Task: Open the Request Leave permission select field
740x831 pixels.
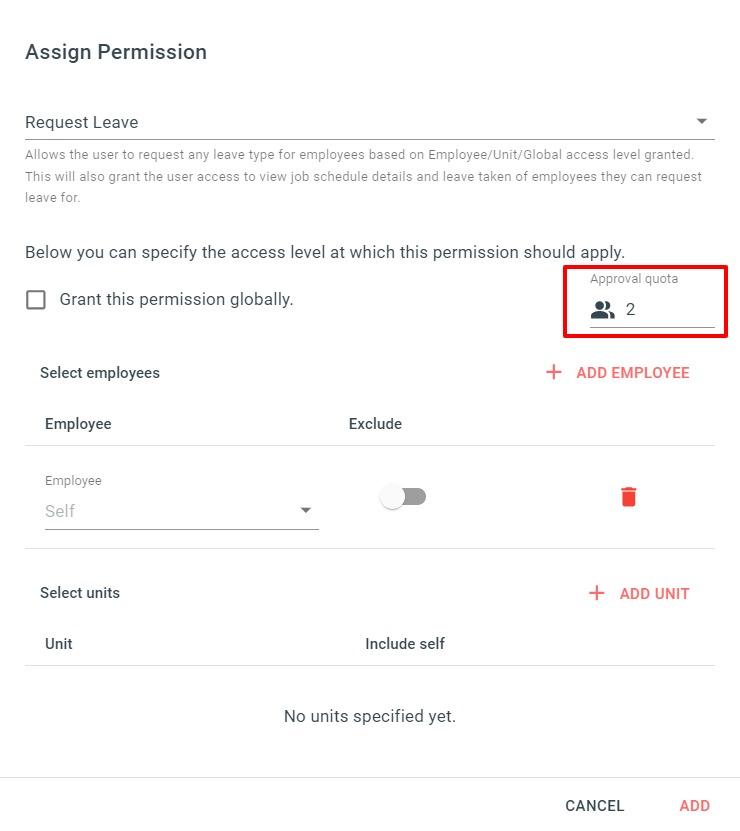Action: point(369,122)
